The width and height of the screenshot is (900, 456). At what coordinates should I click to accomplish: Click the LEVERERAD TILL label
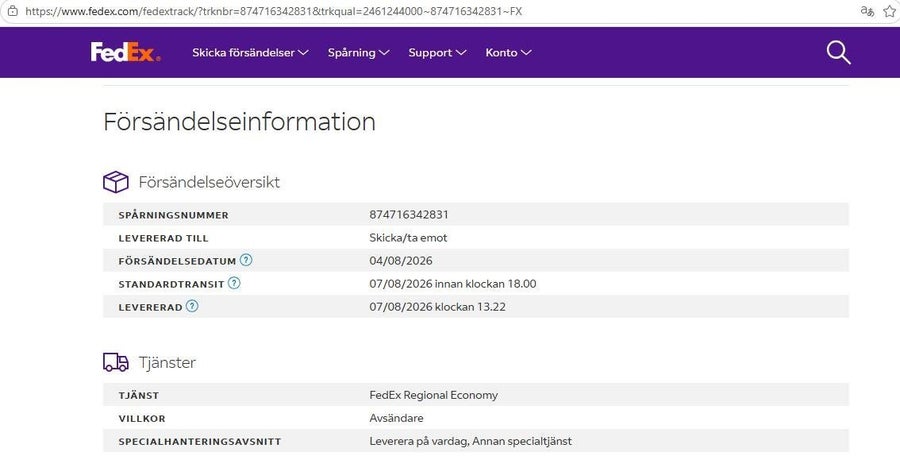(164, 238)
